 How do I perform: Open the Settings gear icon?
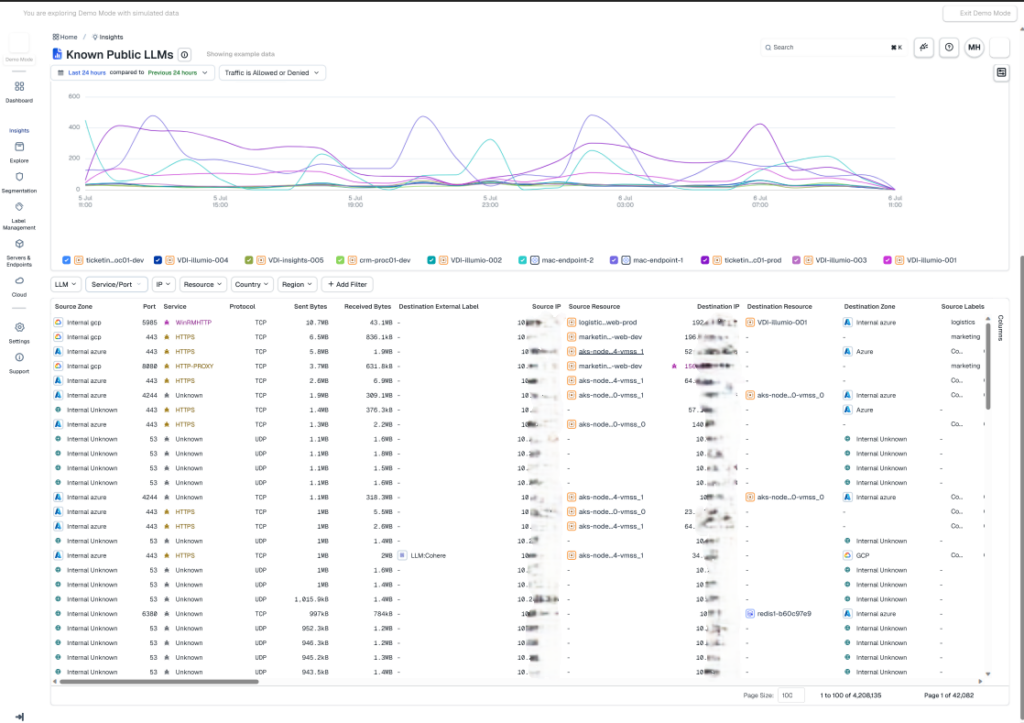click(19, 327)
